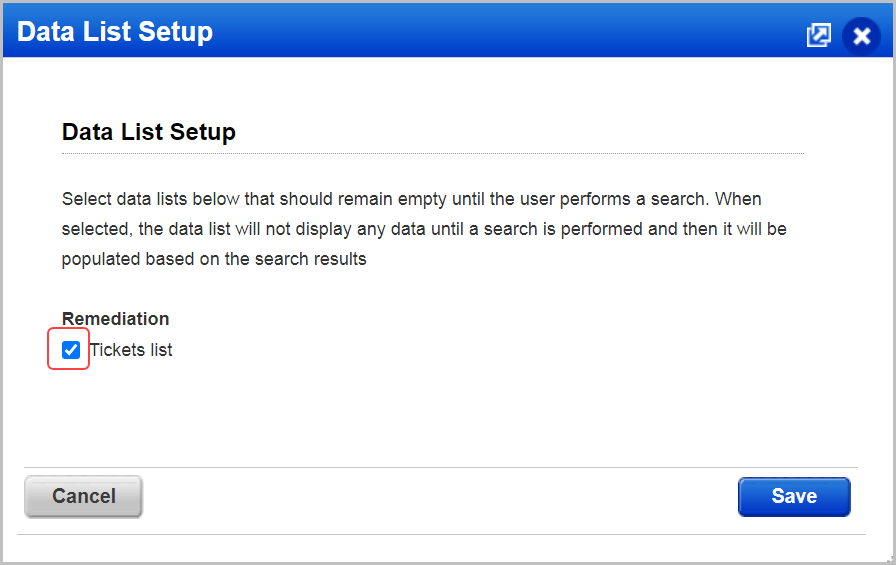Save the data list setup
This screenshot has width=896, height=565.
(794, 496)
